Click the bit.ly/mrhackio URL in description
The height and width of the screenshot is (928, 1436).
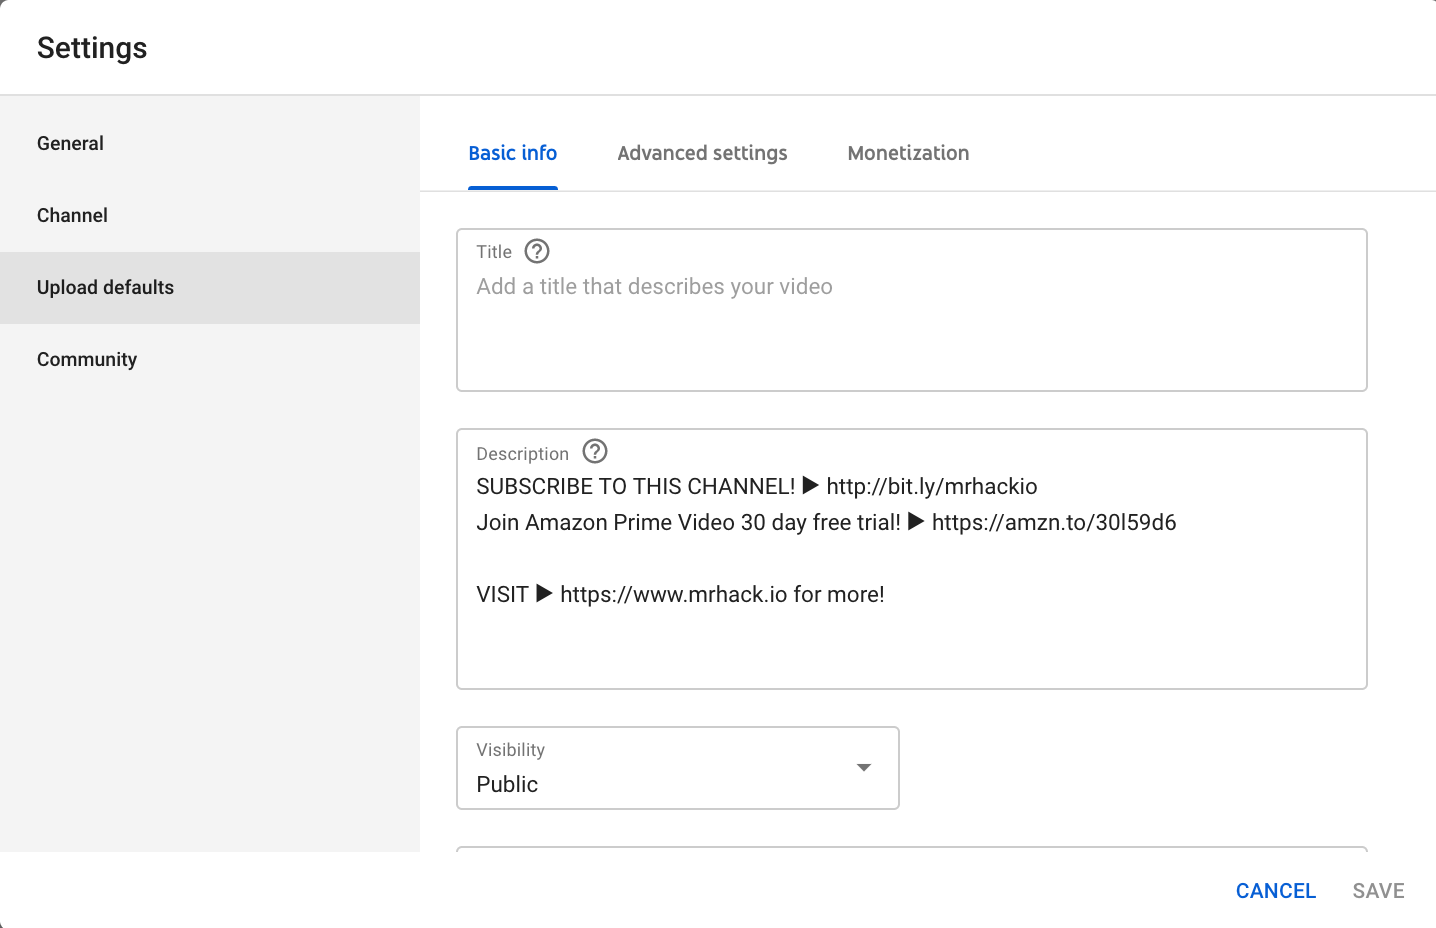tap(931, 487)
